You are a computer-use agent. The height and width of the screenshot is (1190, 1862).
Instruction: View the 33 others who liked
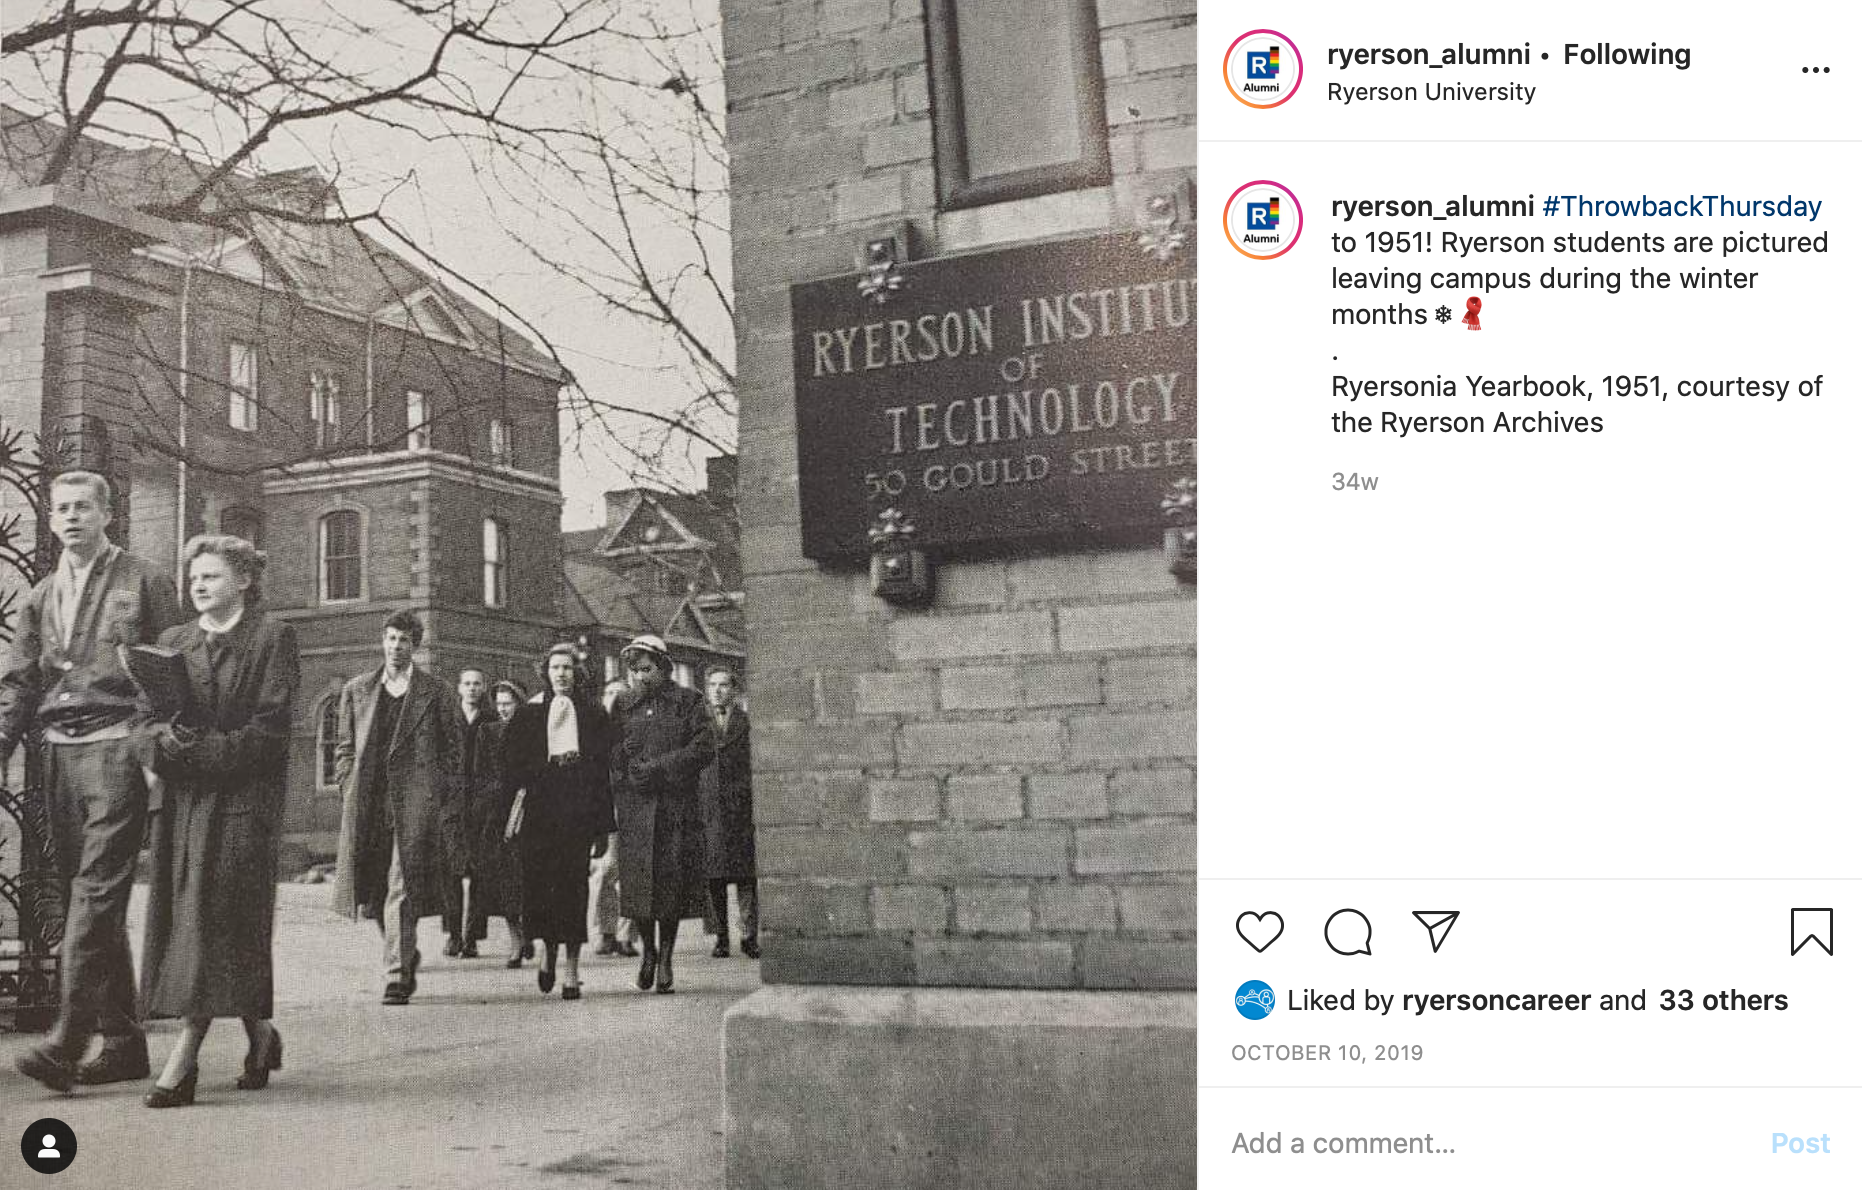tap(1723, 1000)
